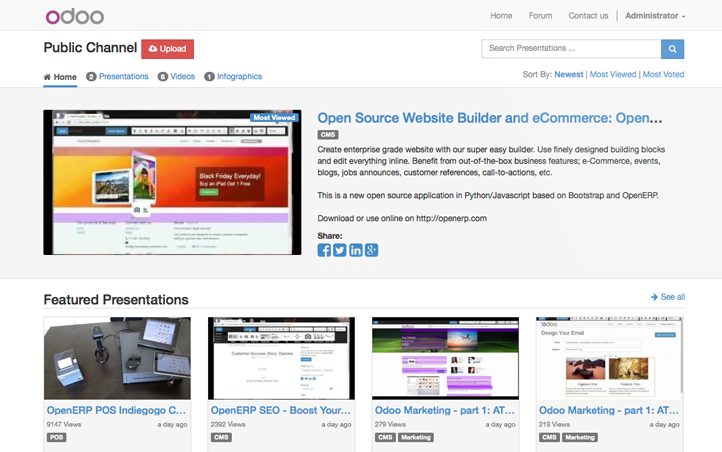Click the Public Channel heading
The height and width of the screenshot is (452, 722).
click(x=90, y=48)
